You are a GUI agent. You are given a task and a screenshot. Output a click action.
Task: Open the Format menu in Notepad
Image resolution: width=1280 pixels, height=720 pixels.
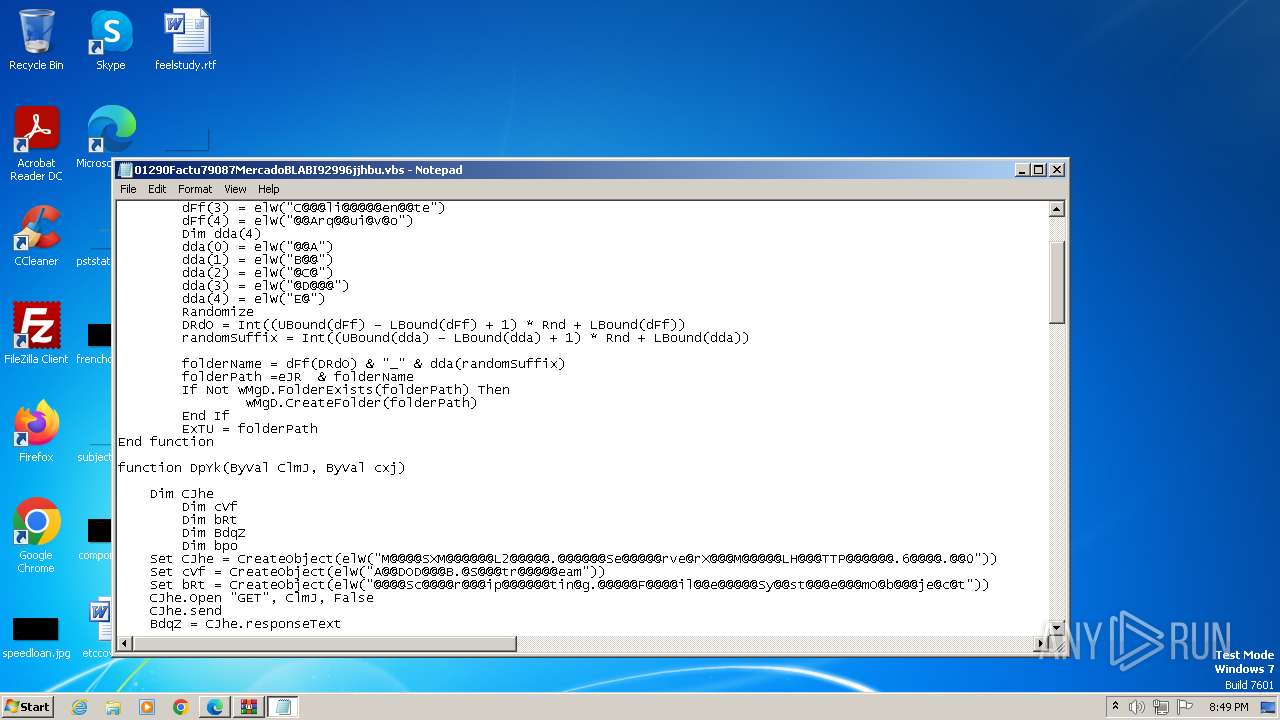(195, 189)
